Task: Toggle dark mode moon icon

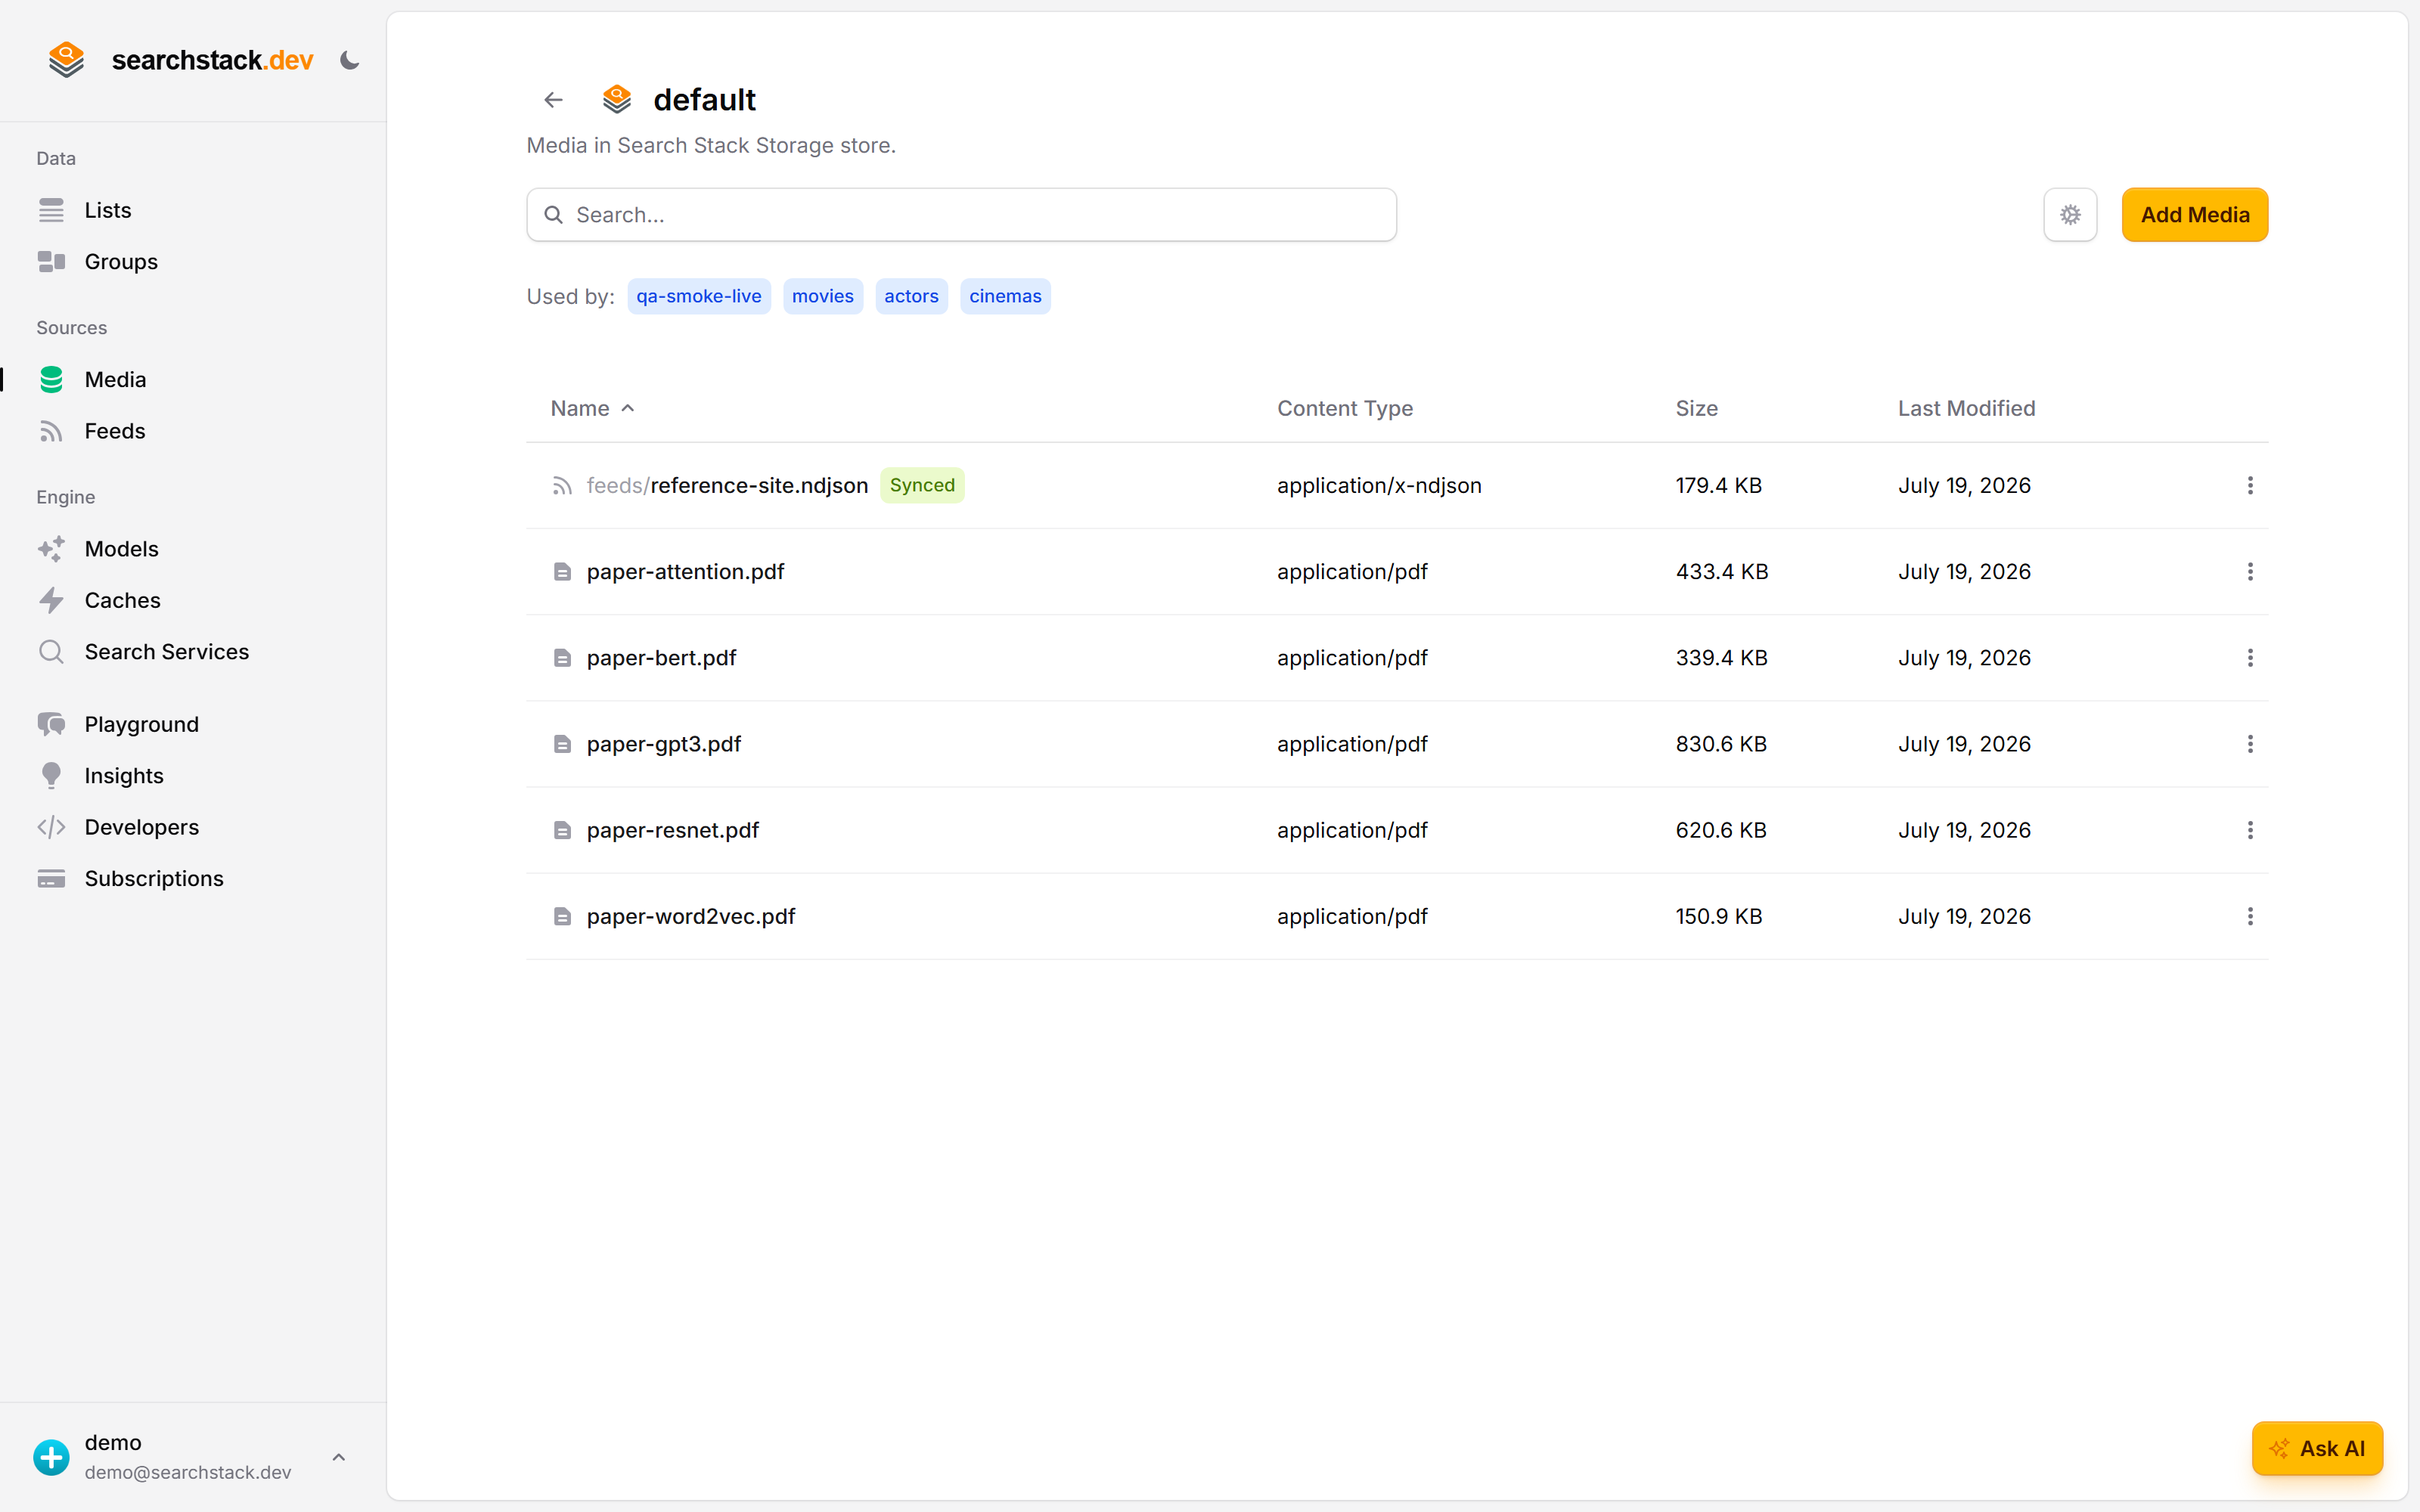Action: click(349, 60)
